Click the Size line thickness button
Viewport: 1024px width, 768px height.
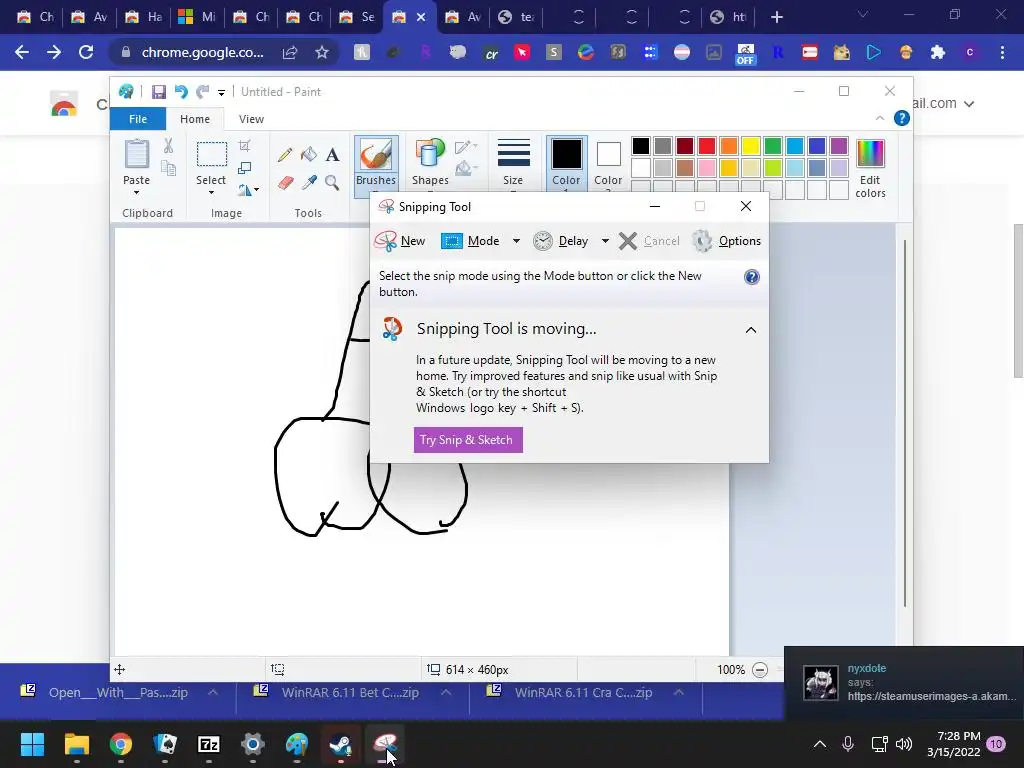pyautogui.click(x=513, y=163)
